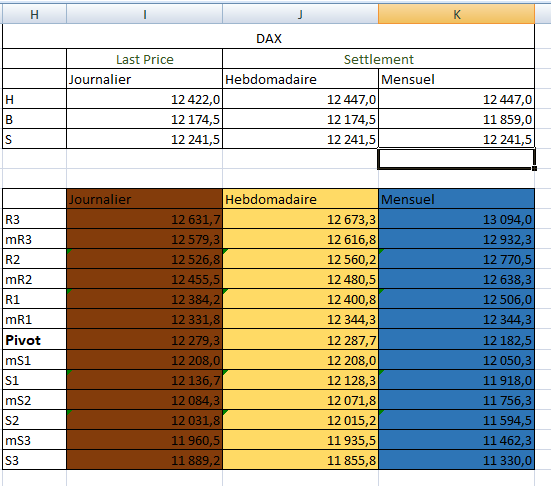Image resolution: width=551 pixels, height=486 pixels.
Task: Click cell with value 12 579,3
Action: click(144, 239)
